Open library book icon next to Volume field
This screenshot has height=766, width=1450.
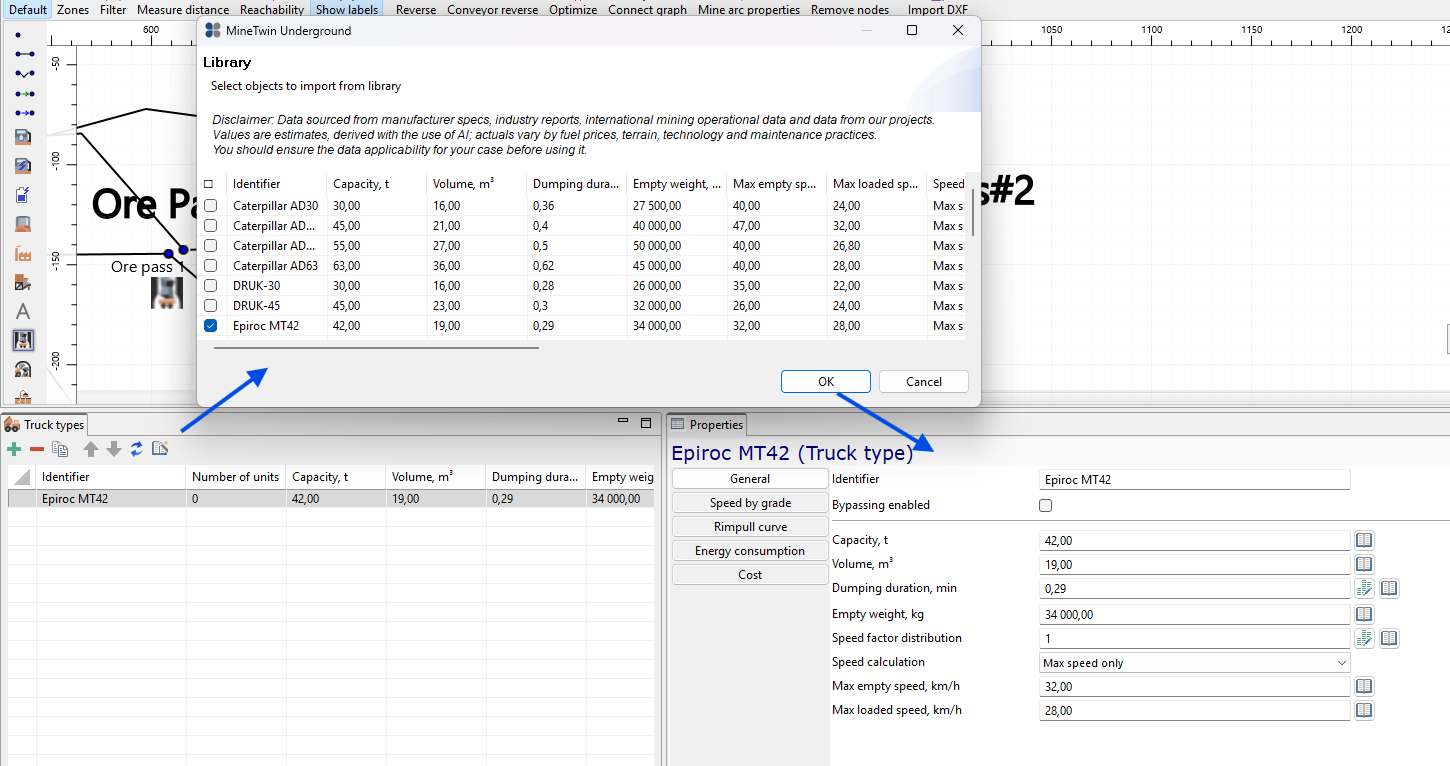(1364, 564)
